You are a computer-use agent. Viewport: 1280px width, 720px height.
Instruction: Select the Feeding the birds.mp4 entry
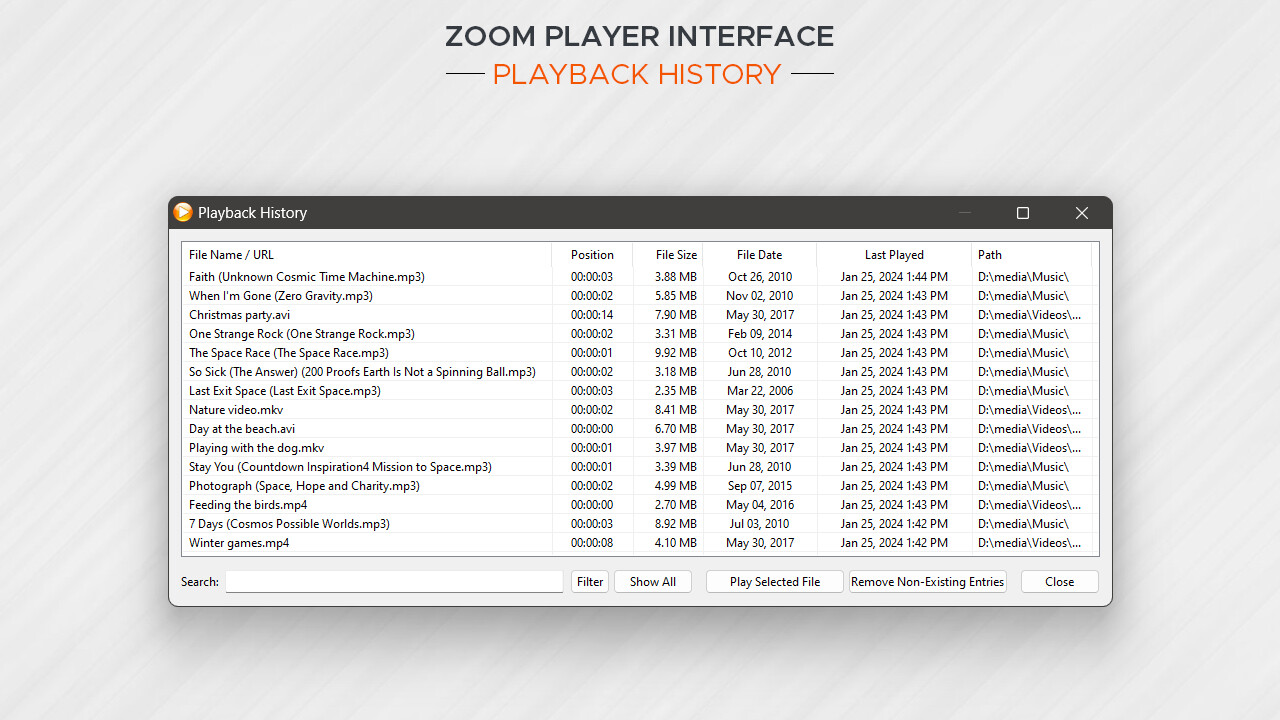[x=300, y=504]
